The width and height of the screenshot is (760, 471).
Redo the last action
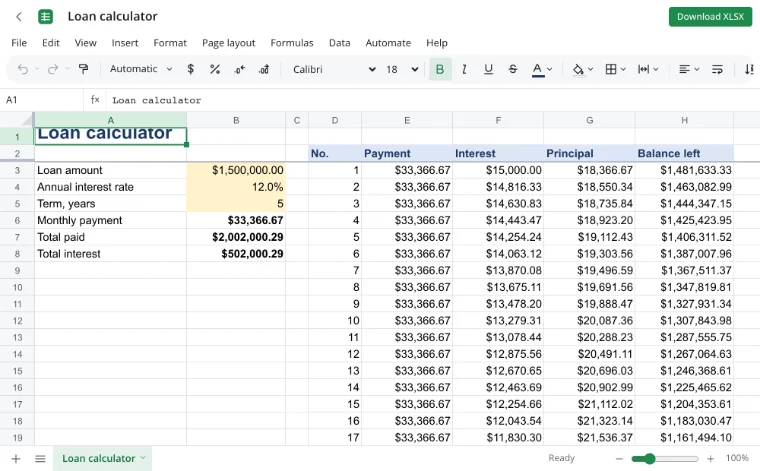pyautogui.click(x=53, y=69)
